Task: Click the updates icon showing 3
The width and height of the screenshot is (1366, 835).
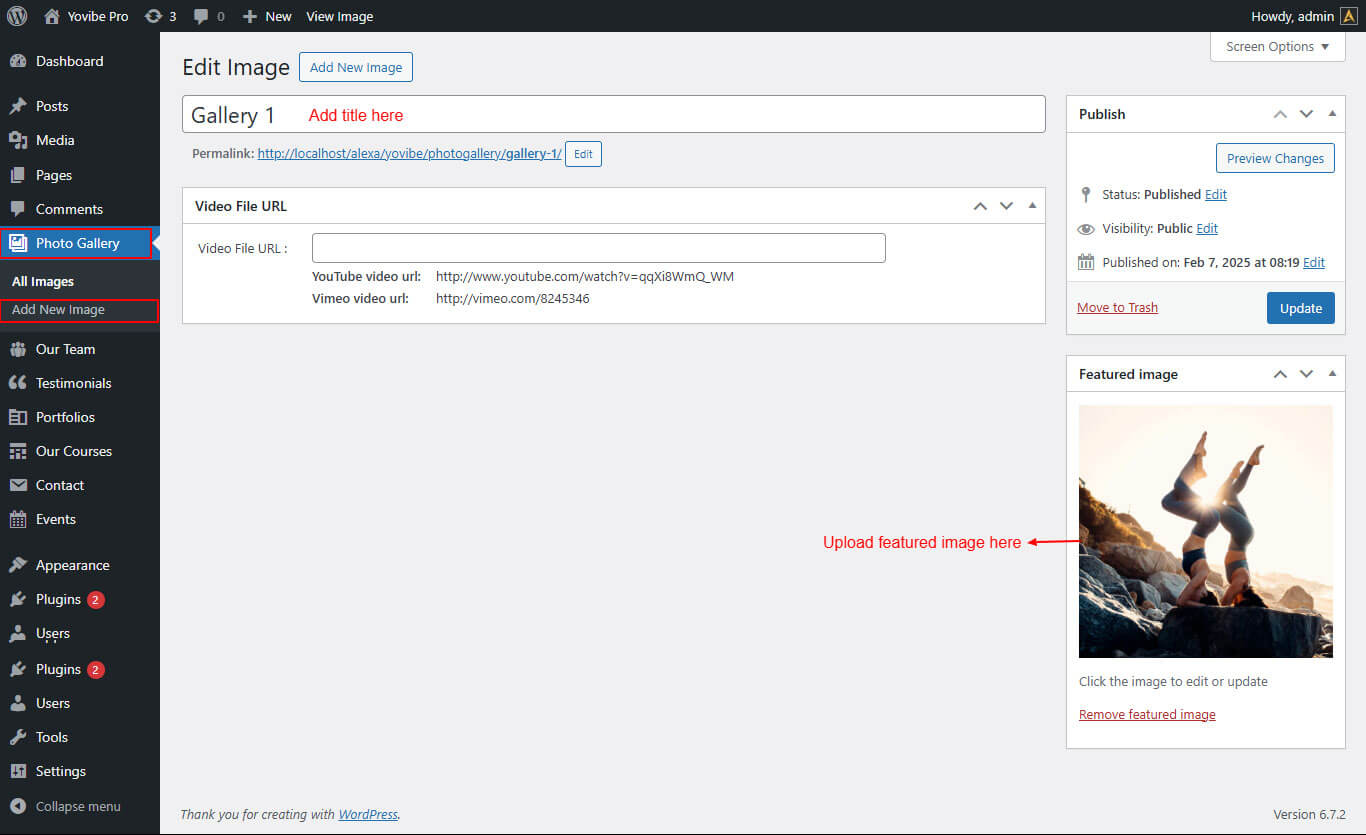Action: (153, 16)
